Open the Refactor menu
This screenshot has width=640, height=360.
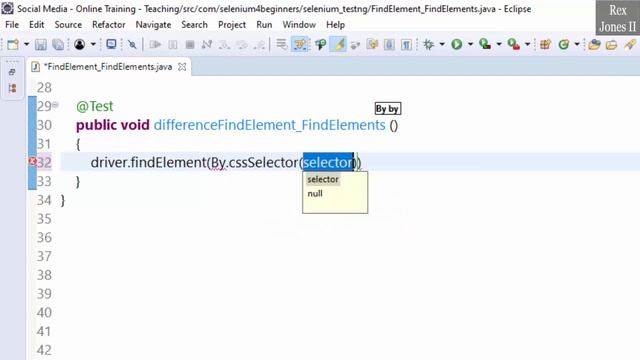click(x=109, y=24)
